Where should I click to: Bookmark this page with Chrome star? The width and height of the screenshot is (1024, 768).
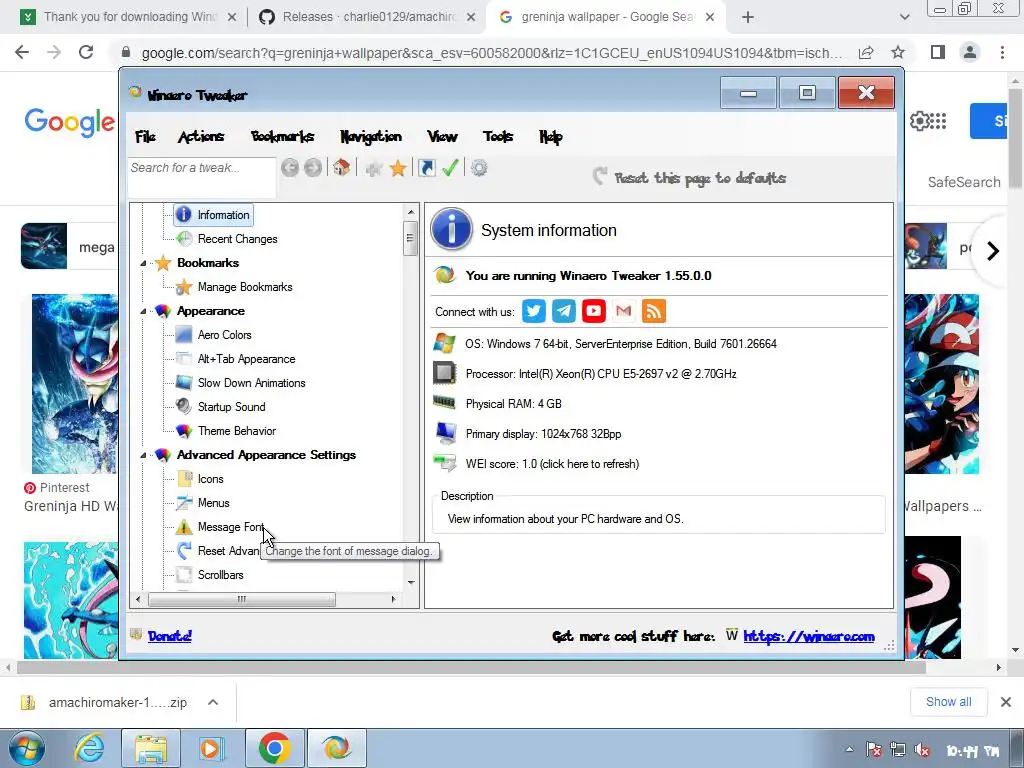(898, 52)
